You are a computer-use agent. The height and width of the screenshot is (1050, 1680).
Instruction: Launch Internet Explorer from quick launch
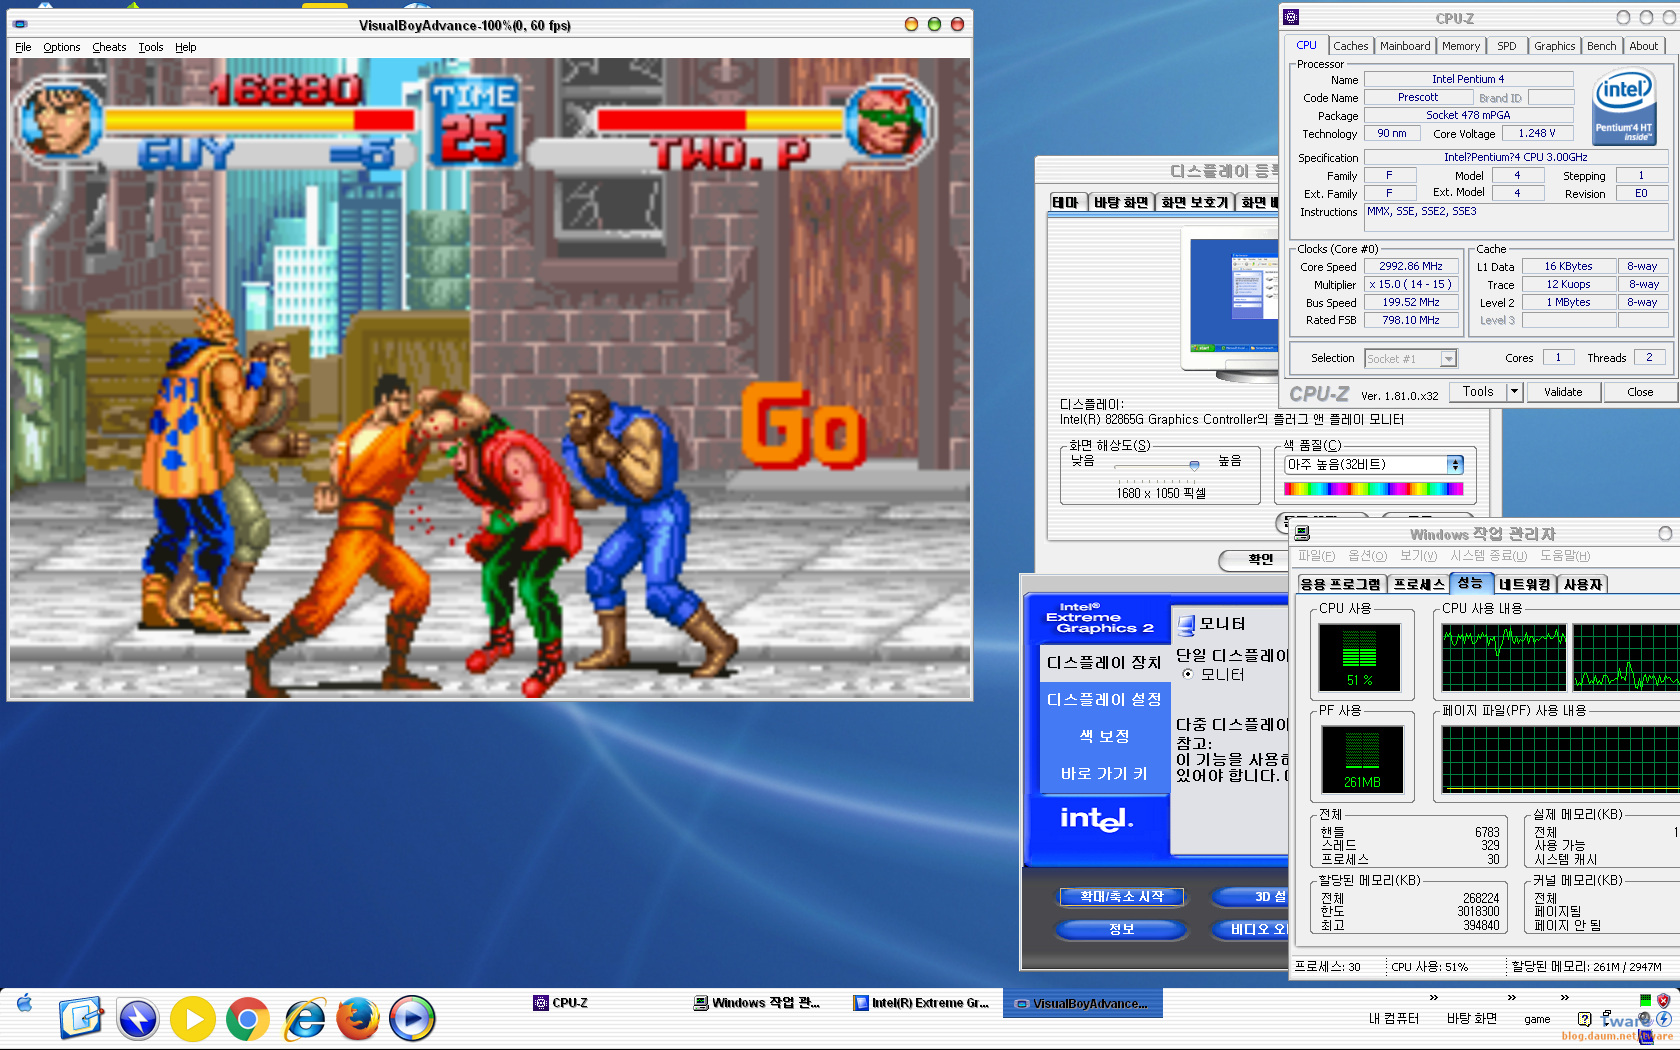tap(304, 1019)
